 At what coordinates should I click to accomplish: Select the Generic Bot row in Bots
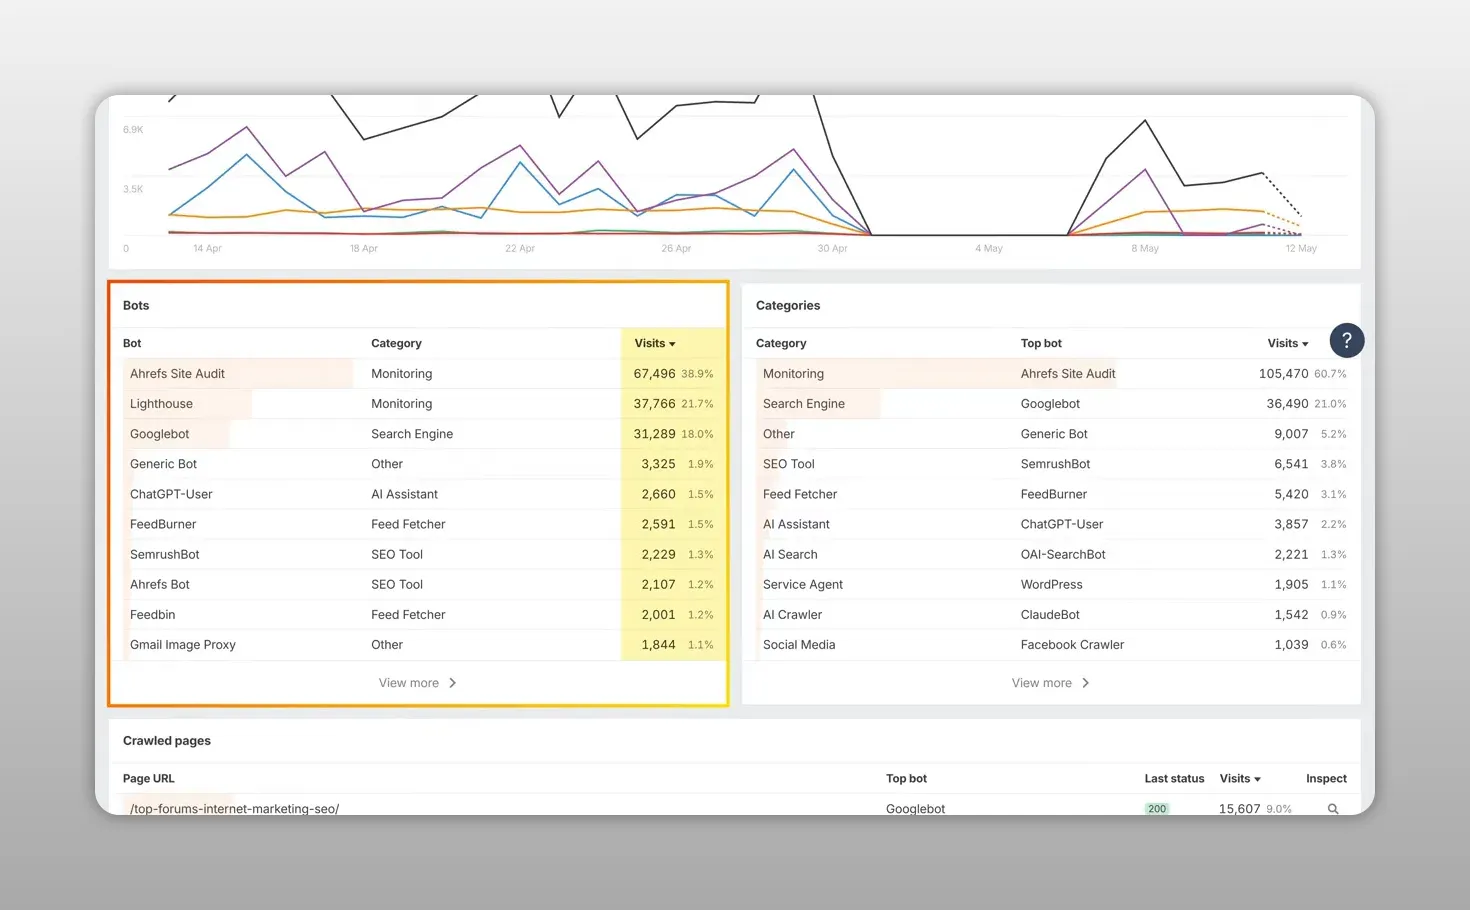pos(418,464)
